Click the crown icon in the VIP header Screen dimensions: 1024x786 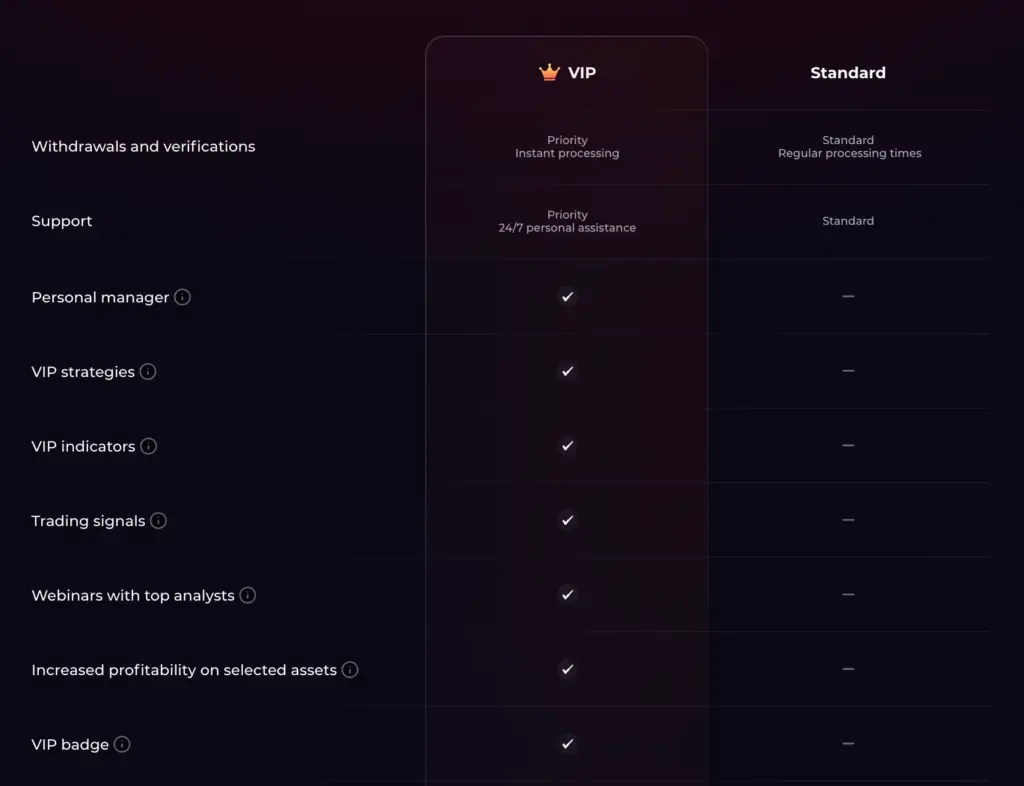[547, 71]
